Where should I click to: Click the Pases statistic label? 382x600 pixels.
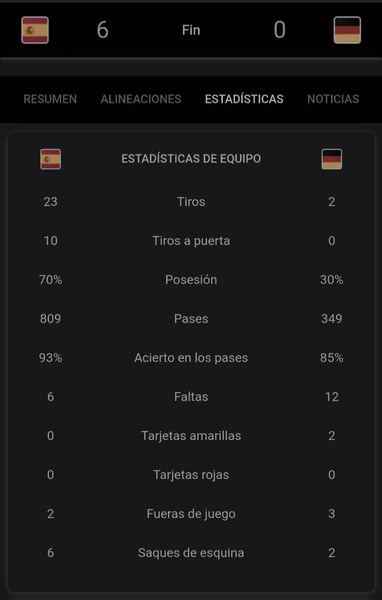pyautogui.click(x=191, y=319)
